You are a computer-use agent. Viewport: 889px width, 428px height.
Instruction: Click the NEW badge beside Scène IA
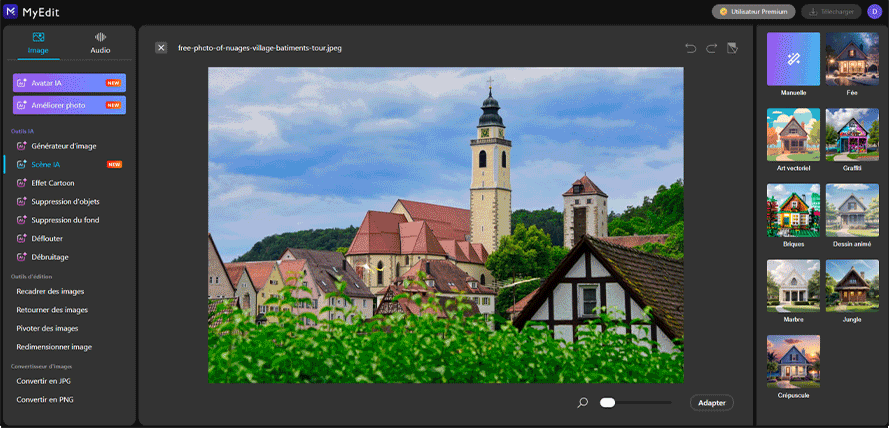click(115, 164)
